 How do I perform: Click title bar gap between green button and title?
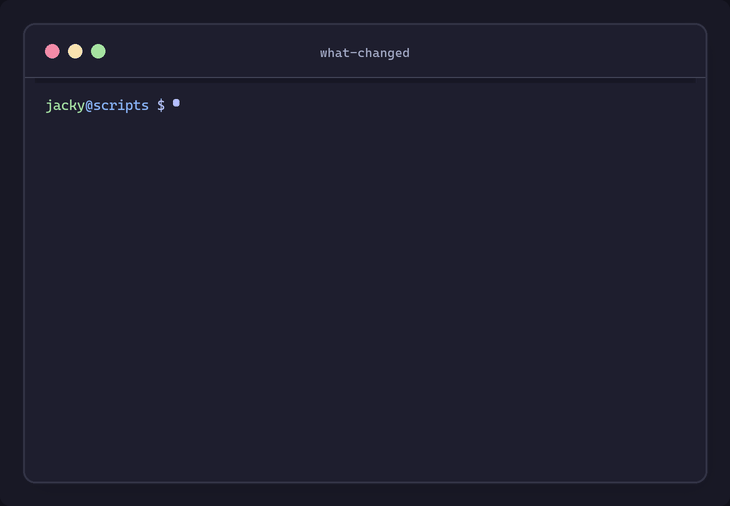tap(210, 52)
